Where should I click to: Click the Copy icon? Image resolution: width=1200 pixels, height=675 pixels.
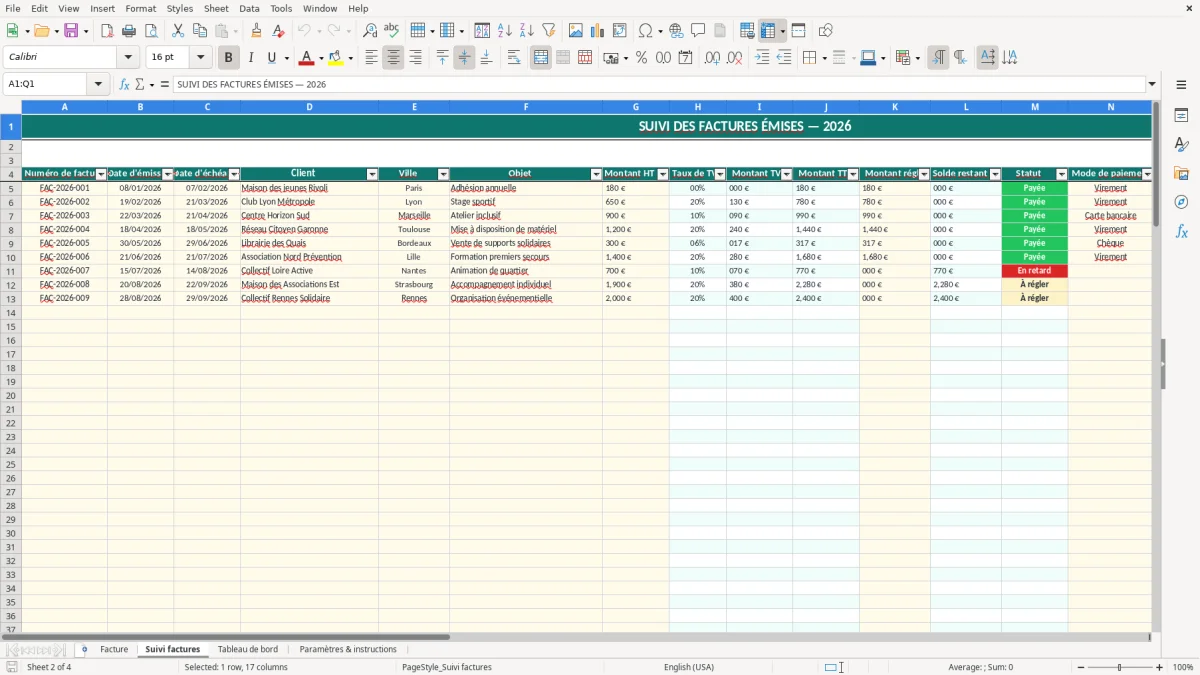pyautogui.click(x=200, y=31)
